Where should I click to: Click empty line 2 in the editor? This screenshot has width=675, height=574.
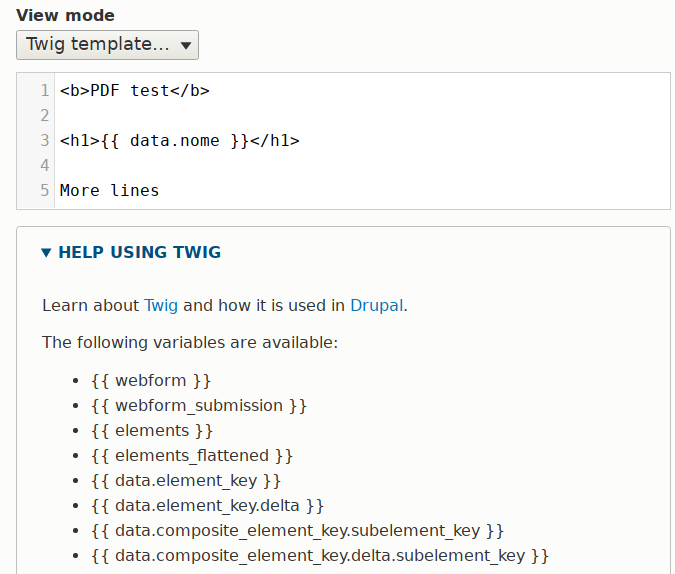click(300, 116)
